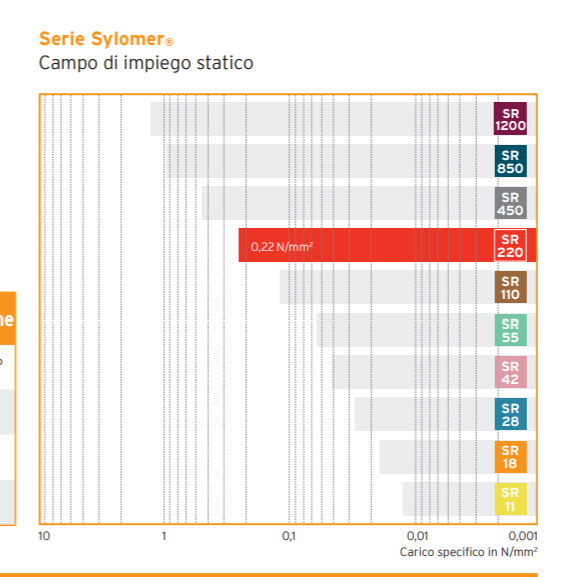Click the SR 110 brown label
This screenshot has height=577, width=570.
(x=510, y=287)
